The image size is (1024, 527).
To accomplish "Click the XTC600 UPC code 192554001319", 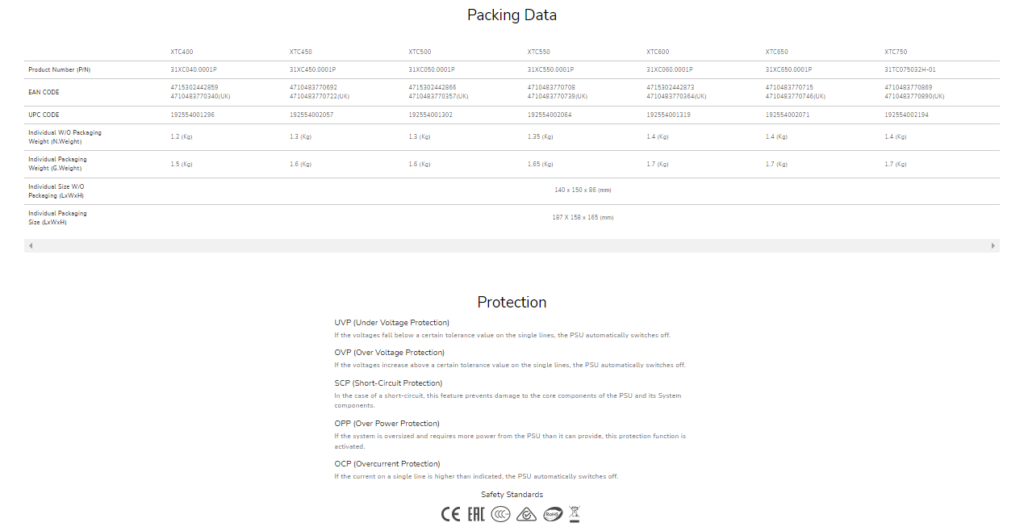I will (668, 115).
